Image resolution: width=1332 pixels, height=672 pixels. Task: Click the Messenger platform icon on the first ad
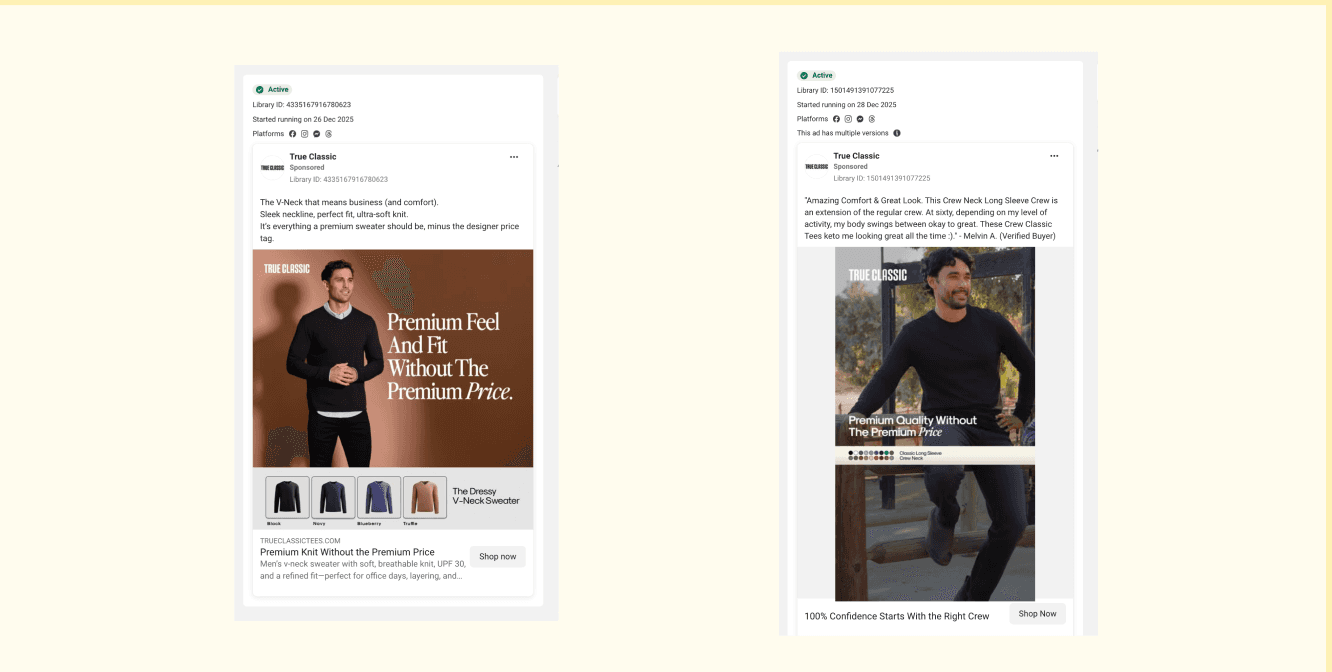coord(317,133)
